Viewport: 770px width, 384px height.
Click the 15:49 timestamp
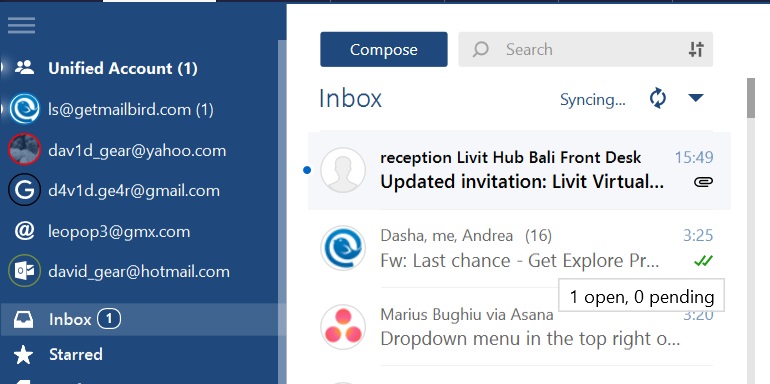tap(694, 157)
